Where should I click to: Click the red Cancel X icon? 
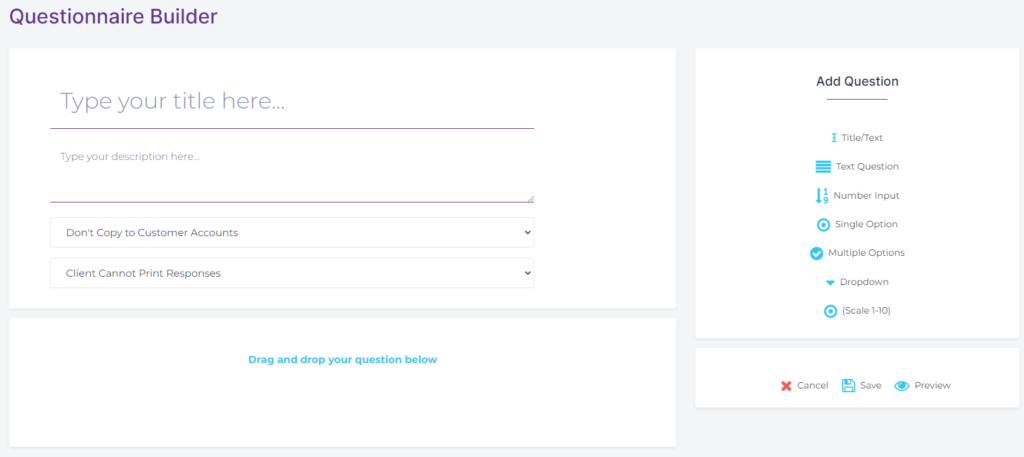(x=786, y=386)
